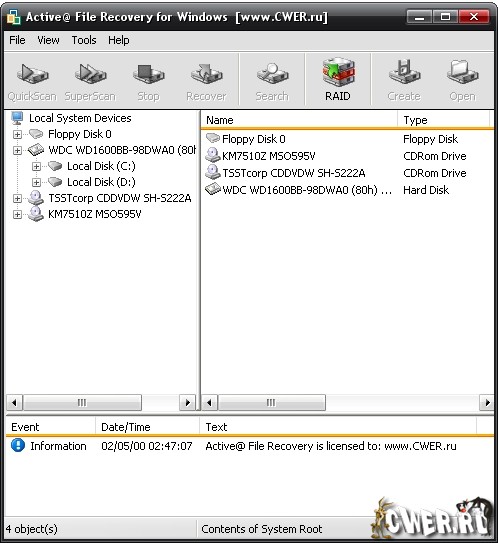Start a QuickScan from the toolbar

[x=32, y=80]
